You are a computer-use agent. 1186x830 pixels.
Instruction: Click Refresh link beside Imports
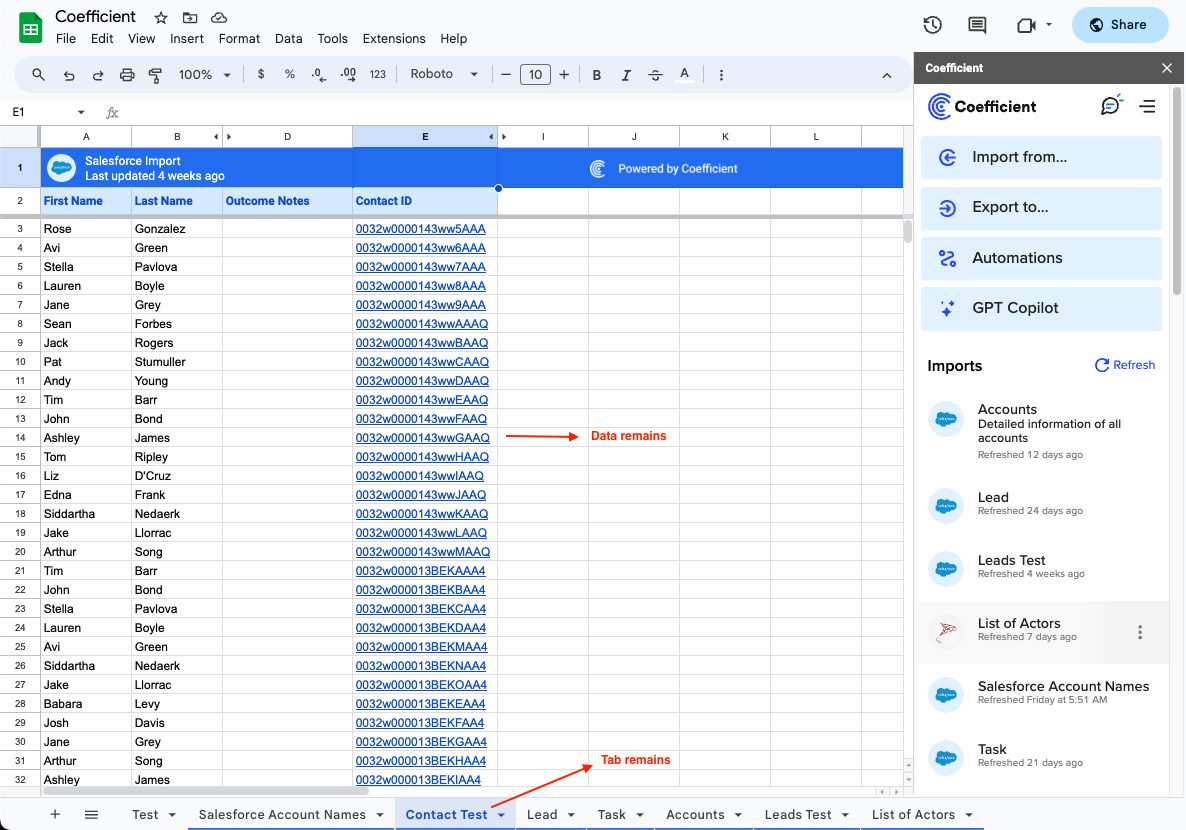point(1125,365)
